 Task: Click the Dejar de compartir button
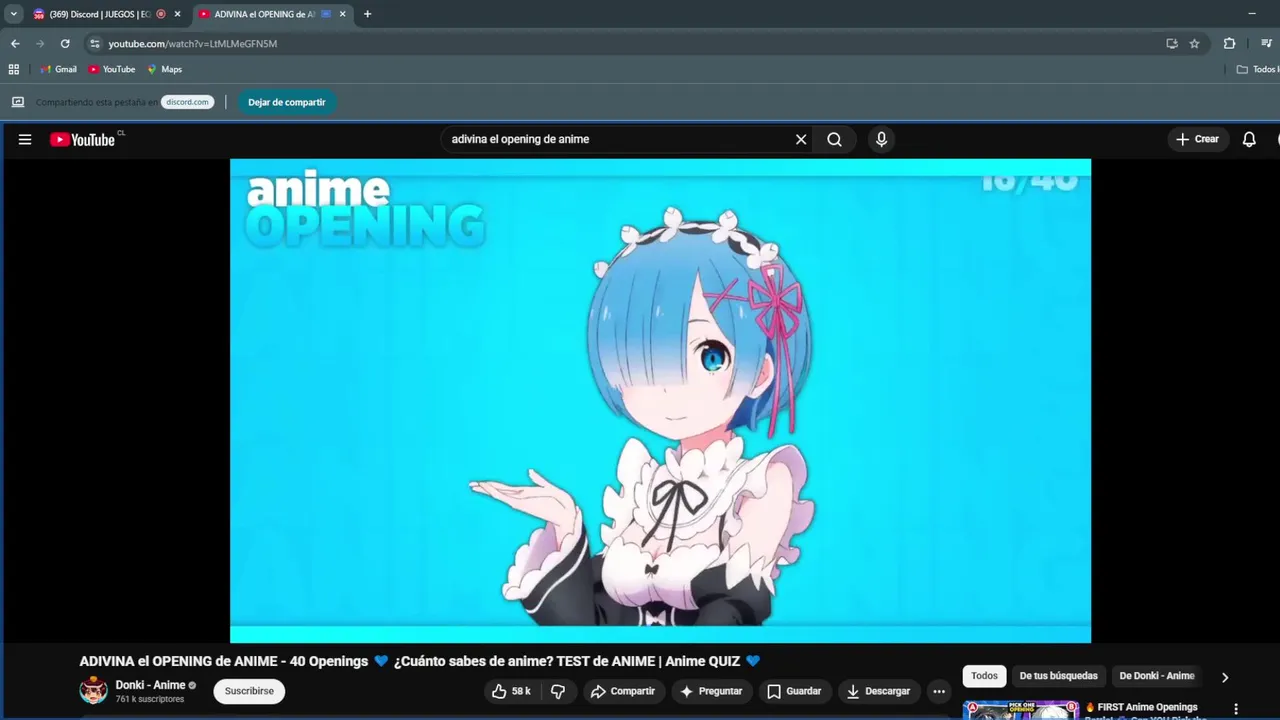pos(287,102)
